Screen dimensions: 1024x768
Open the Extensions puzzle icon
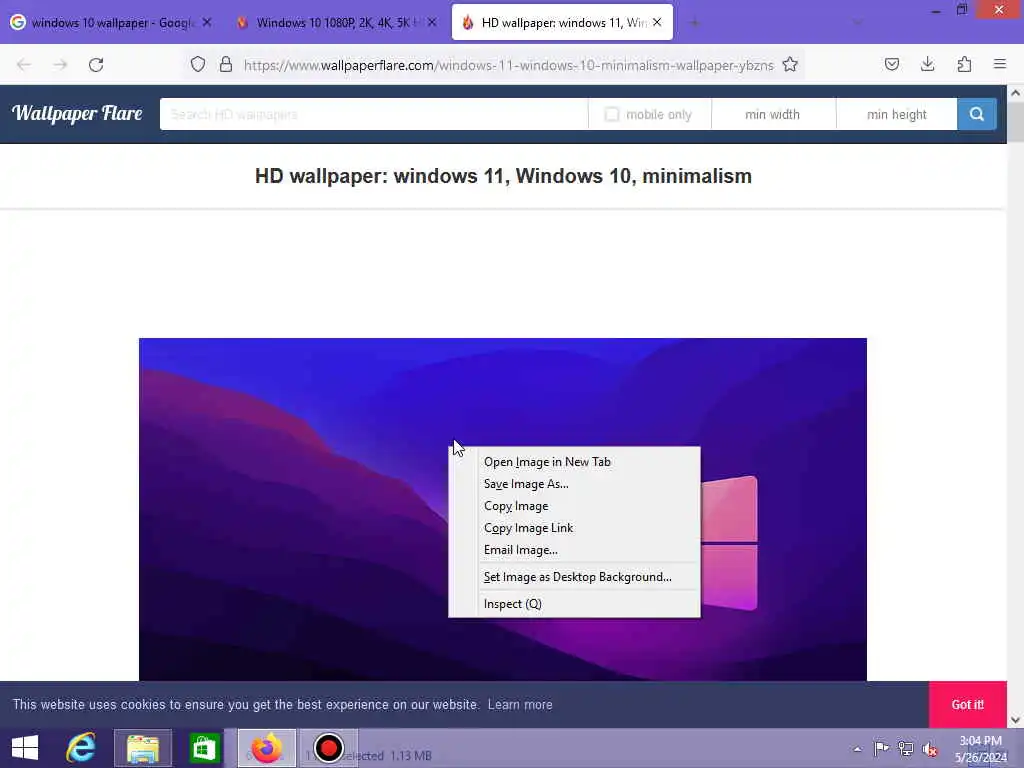coord(964,64)
